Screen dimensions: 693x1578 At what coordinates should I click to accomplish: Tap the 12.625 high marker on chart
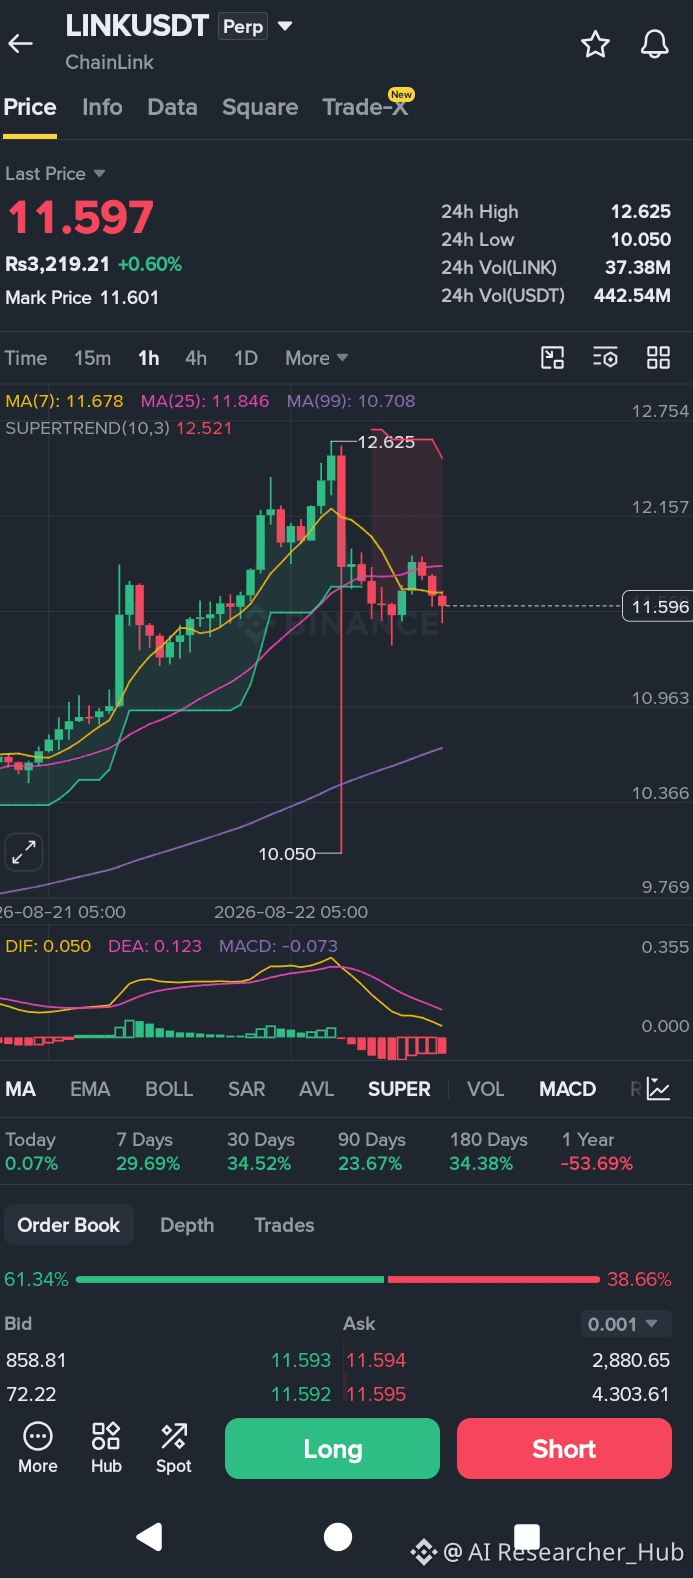386,442
